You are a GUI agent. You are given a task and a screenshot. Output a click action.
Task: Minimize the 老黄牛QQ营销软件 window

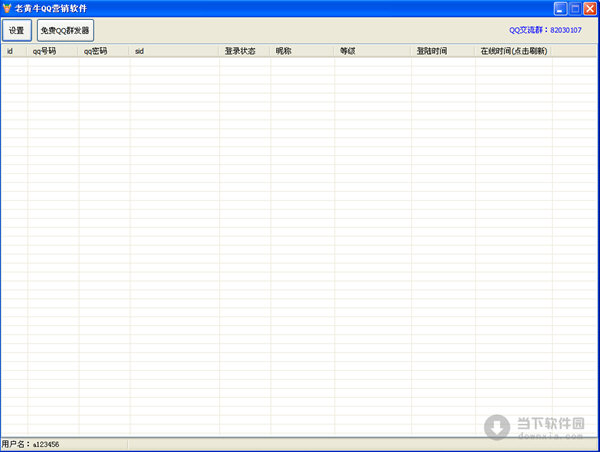point(560,8)
